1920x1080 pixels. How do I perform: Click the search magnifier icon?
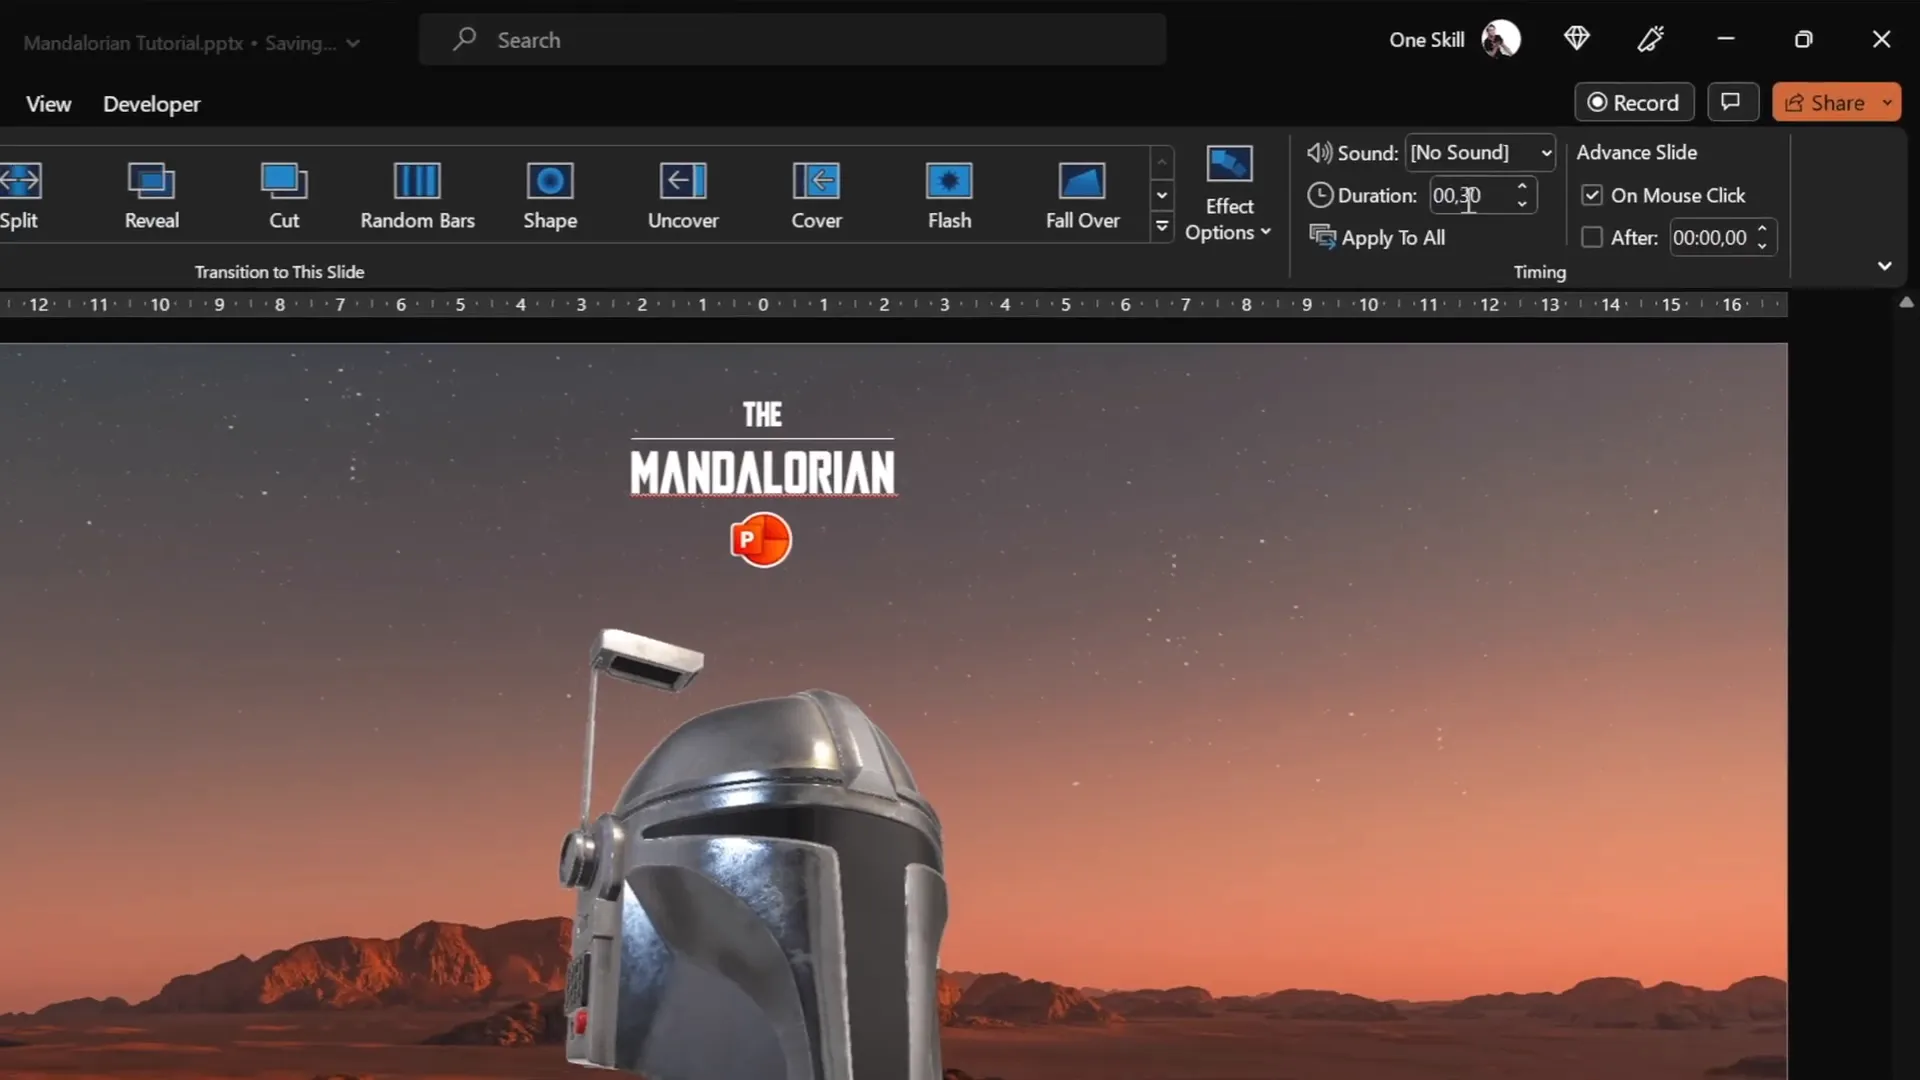[x=464, y=40]
